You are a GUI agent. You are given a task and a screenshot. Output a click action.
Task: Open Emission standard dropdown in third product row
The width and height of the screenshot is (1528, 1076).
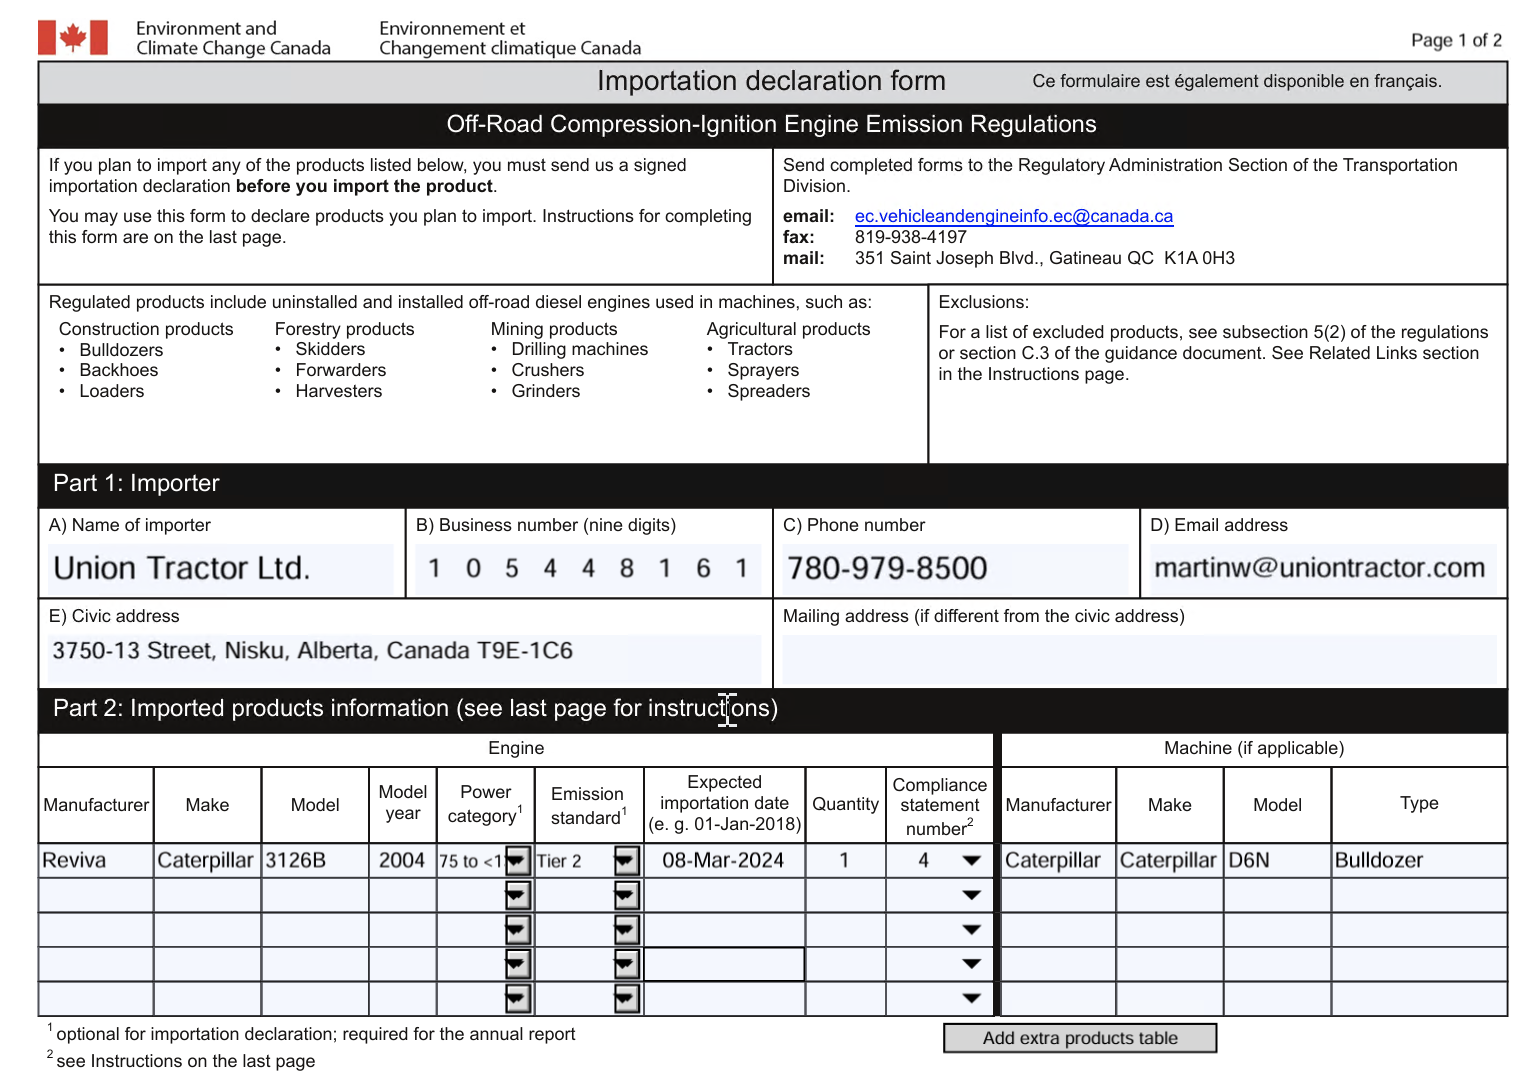tap(626, 930)
